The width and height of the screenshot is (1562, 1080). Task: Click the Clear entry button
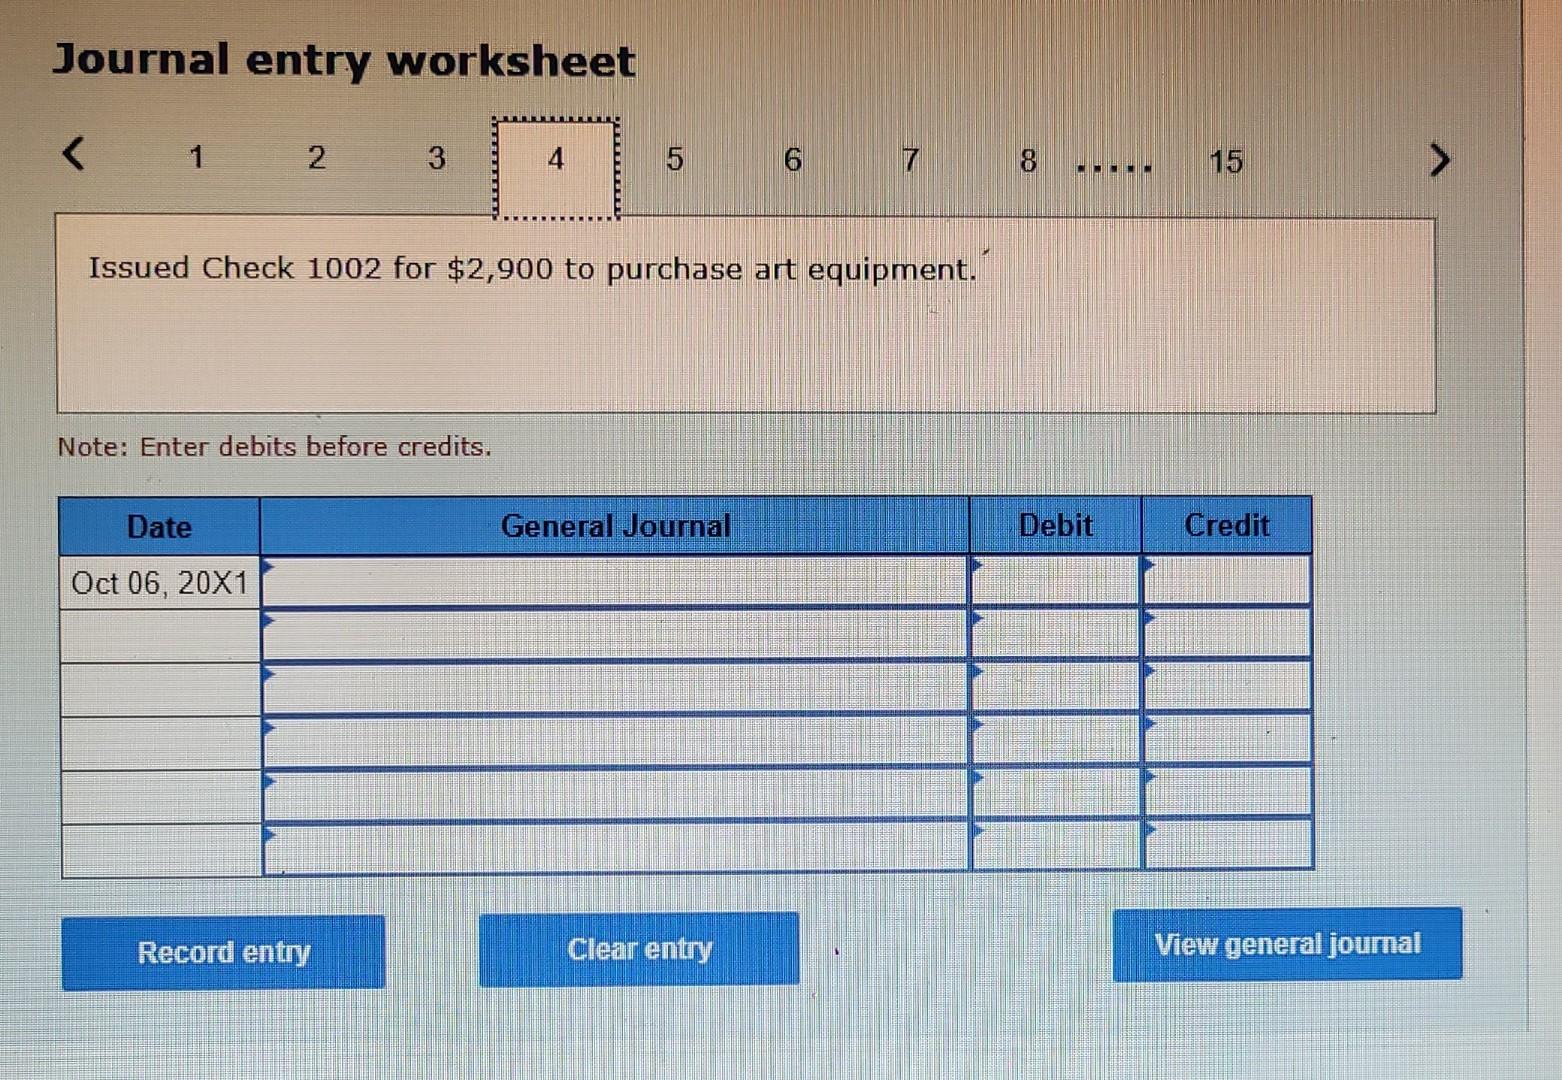pos(640,948)
